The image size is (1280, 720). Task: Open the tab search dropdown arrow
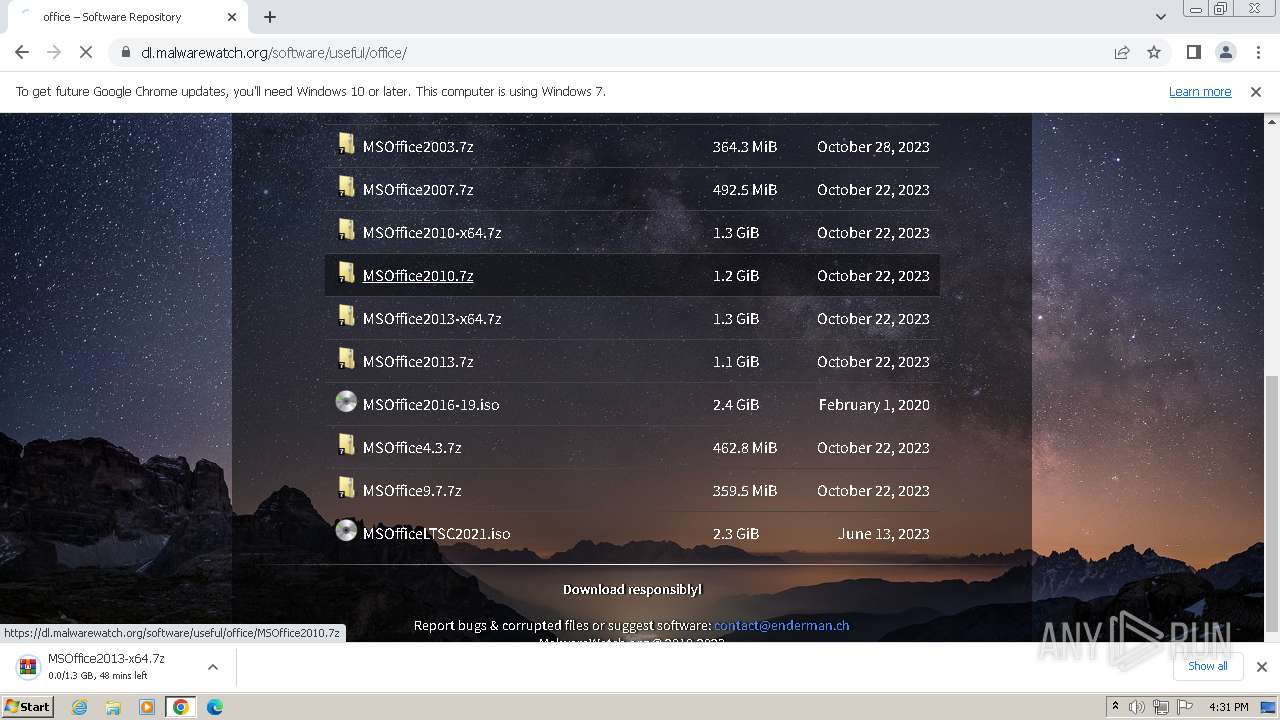(x=1160, y=17)
